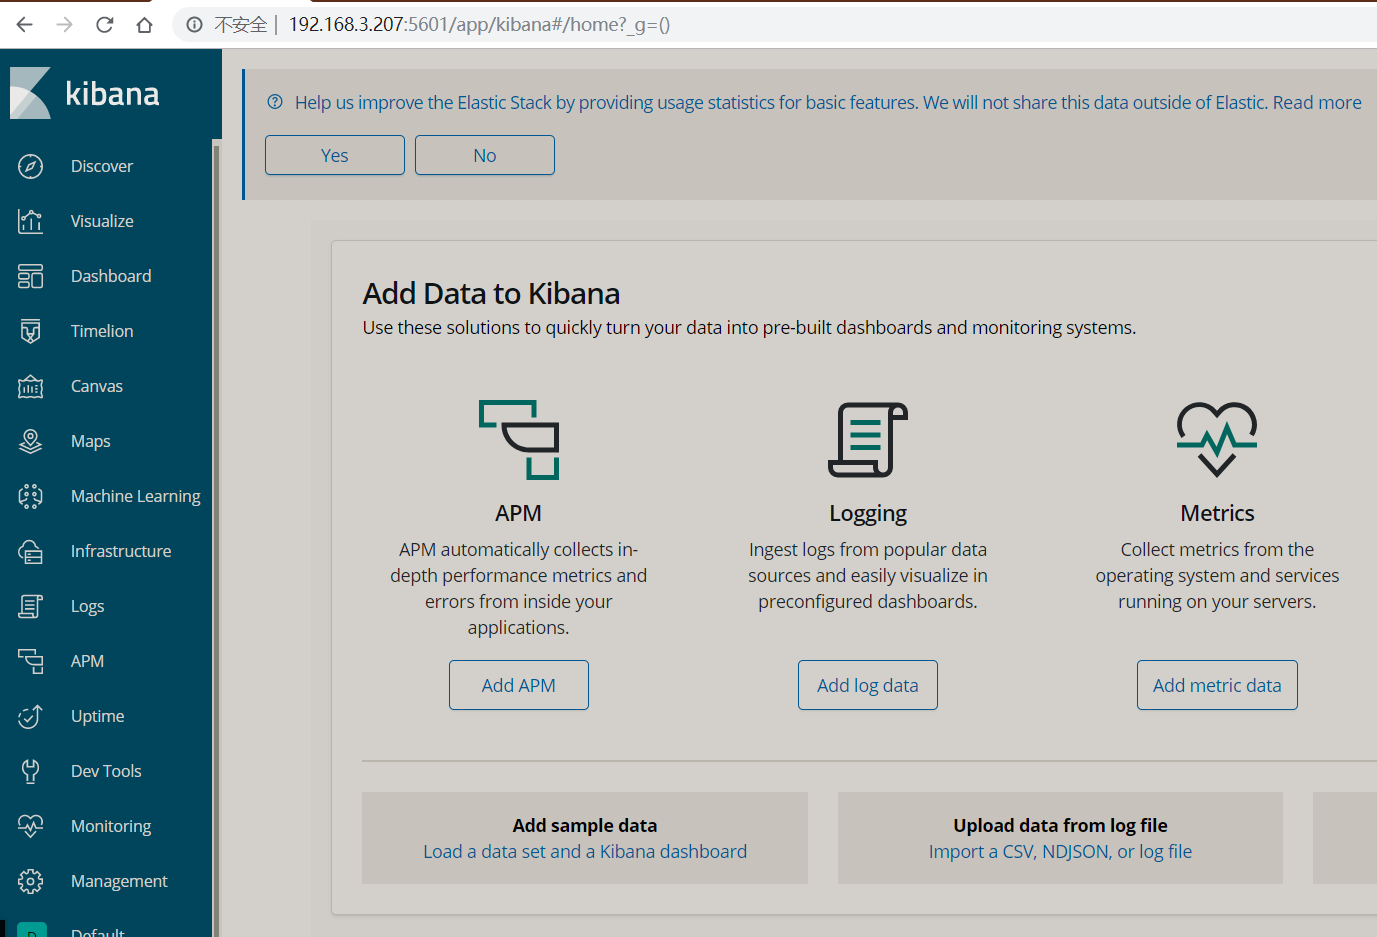Click the Dev Tools wrench icon

point(31,771)
